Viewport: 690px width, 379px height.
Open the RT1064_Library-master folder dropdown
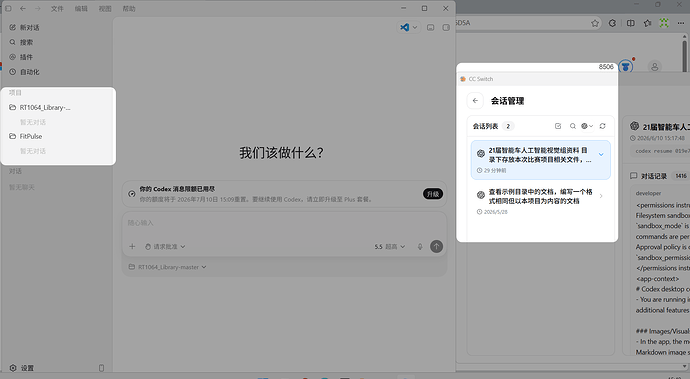tap(167, 267)
